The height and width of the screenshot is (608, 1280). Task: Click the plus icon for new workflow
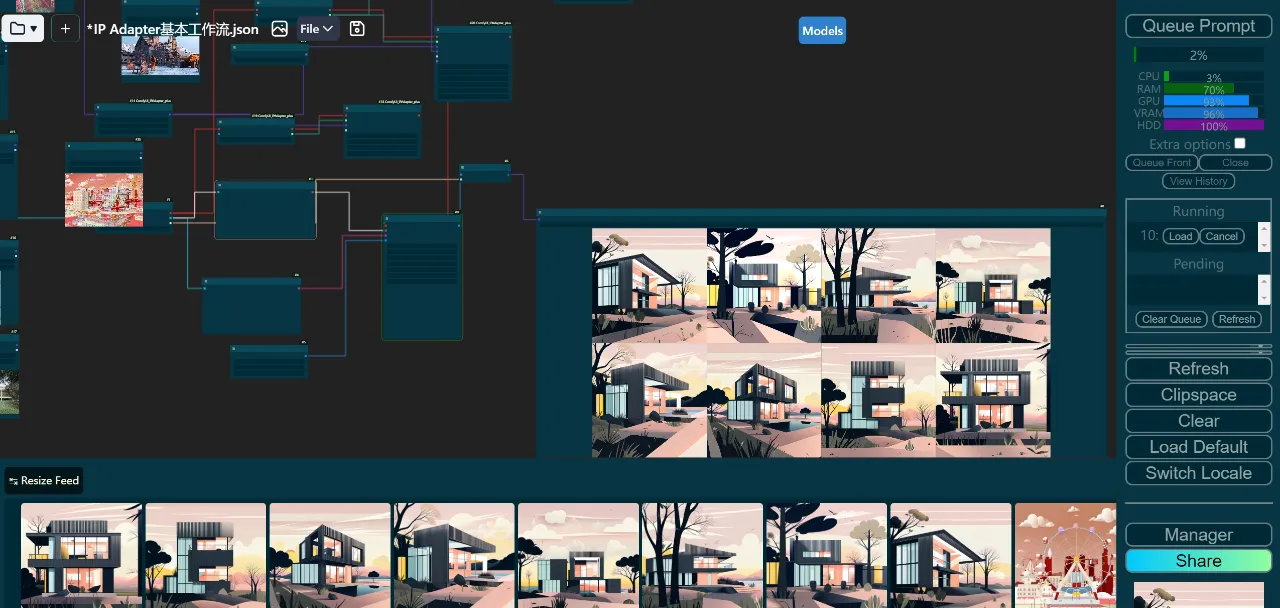65,29
